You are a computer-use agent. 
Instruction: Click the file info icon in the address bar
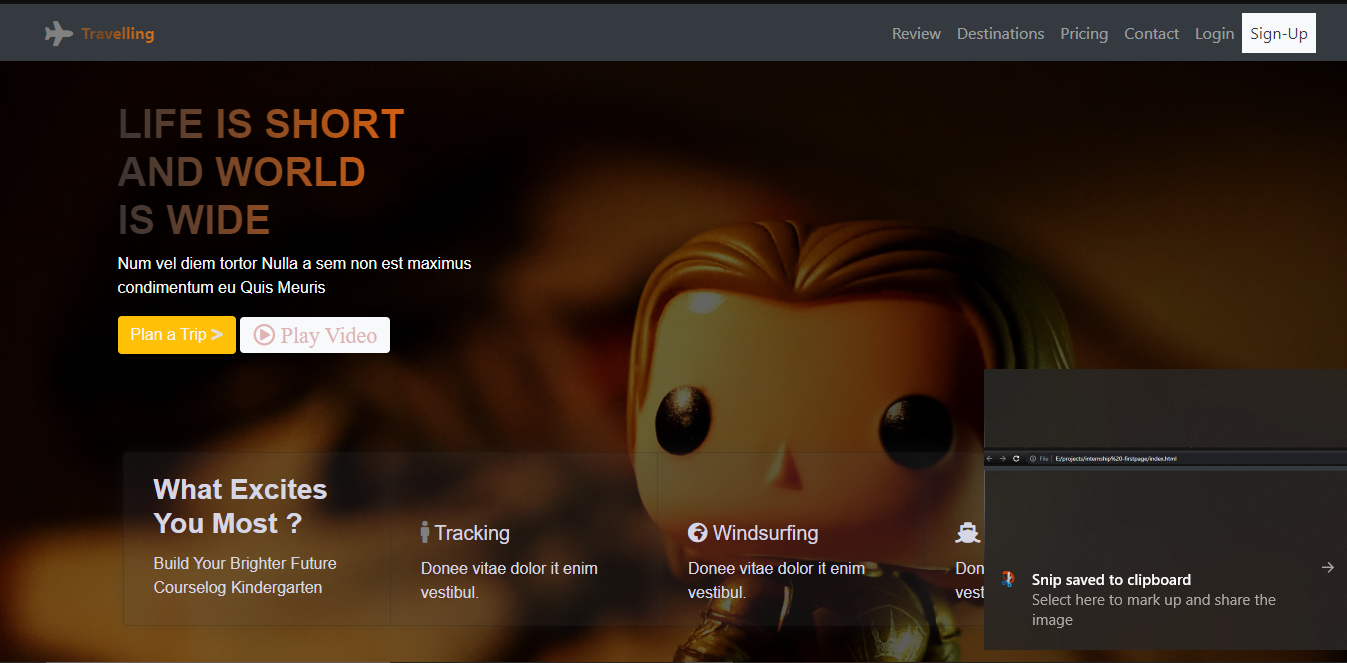[1033, 458]
